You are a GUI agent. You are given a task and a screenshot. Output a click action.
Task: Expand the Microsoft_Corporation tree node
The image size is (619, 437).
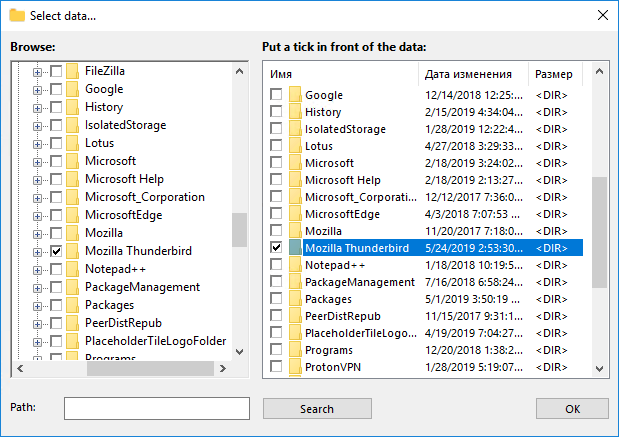37,198
